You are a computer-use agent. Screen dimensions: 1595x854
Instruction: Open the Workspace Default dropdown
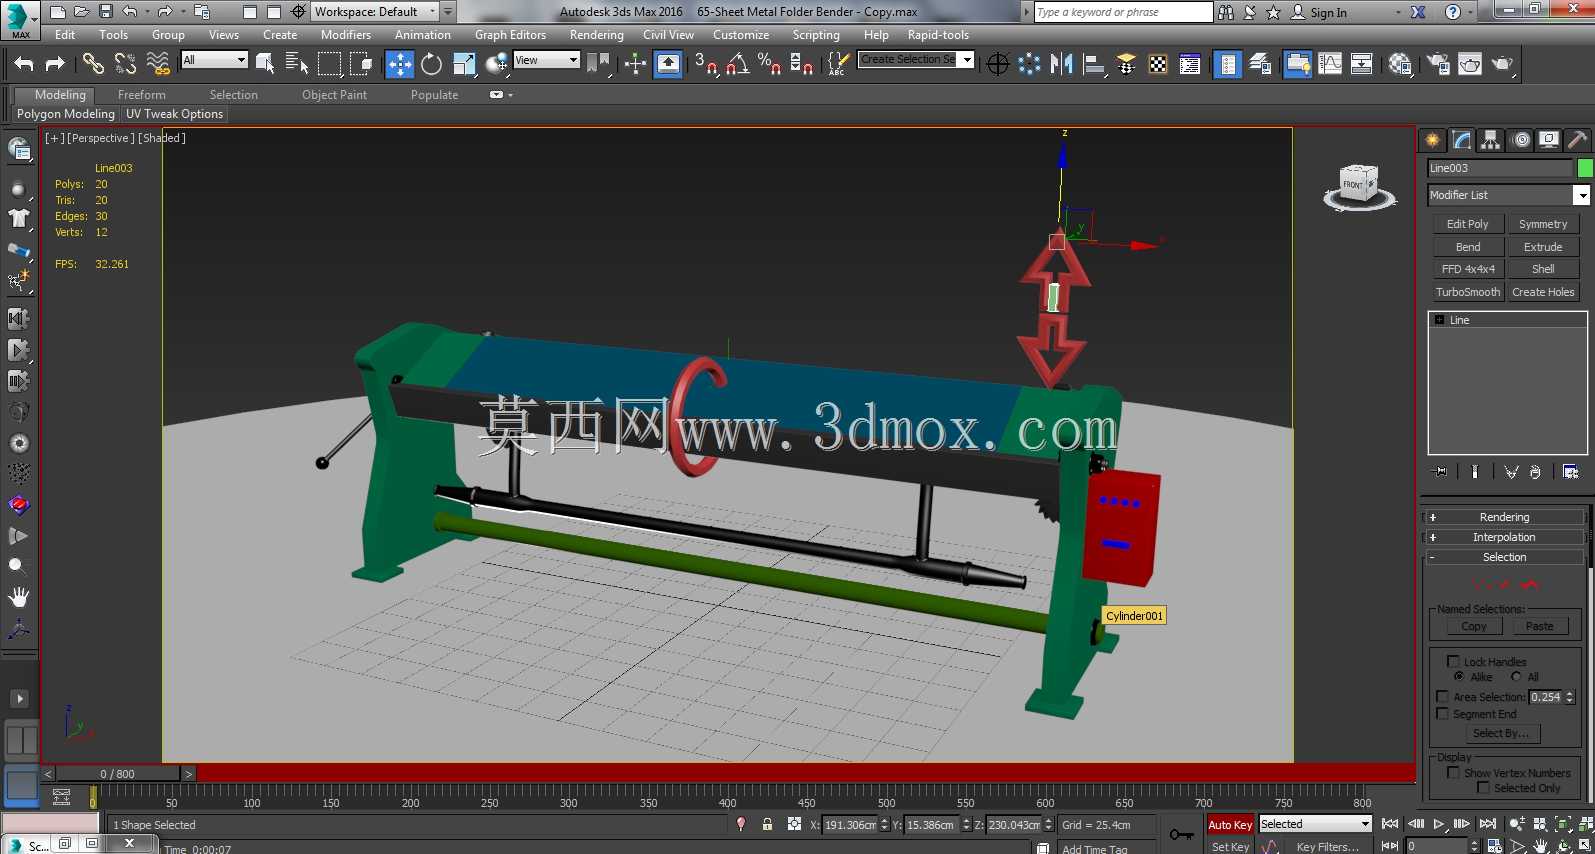(x=376, y=12)
